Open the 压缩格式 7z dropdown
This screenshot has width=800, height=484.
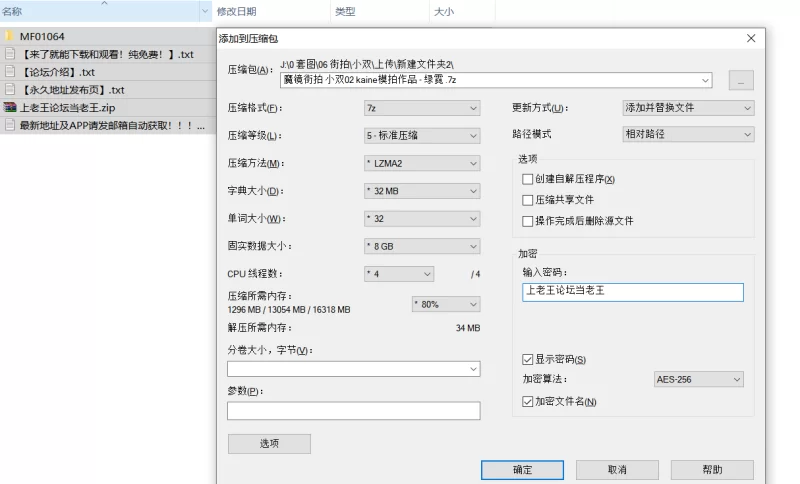pyautogui.click(x=422, y=108)
